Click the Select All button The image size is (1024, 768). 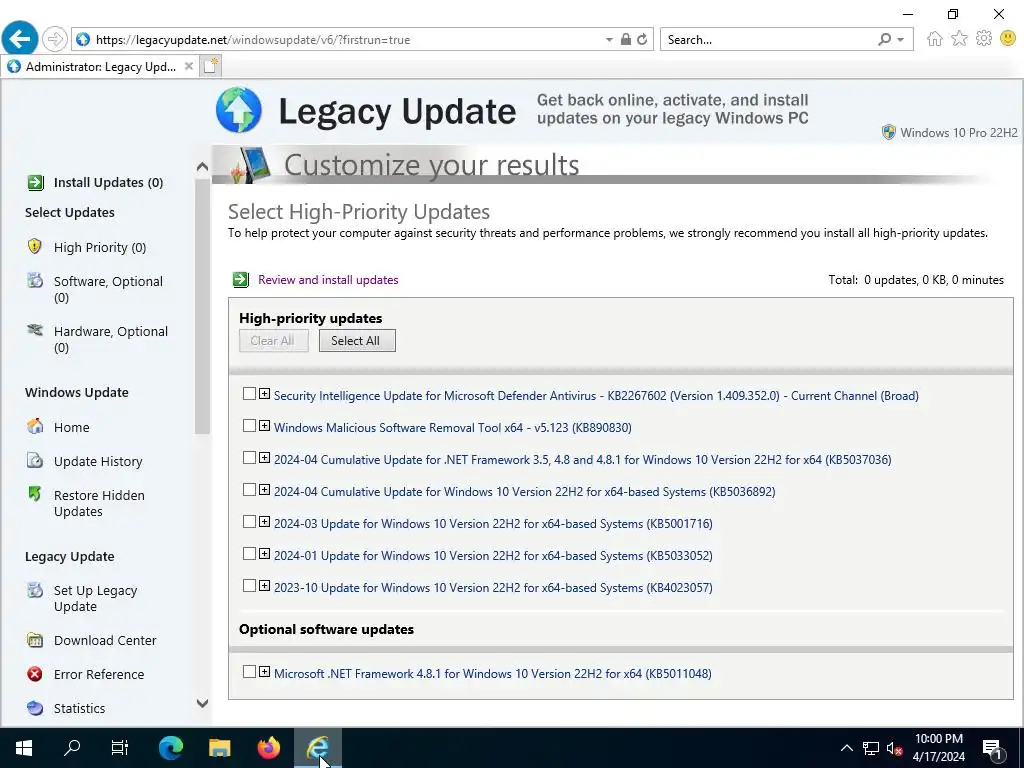click(x=357, y=340)
